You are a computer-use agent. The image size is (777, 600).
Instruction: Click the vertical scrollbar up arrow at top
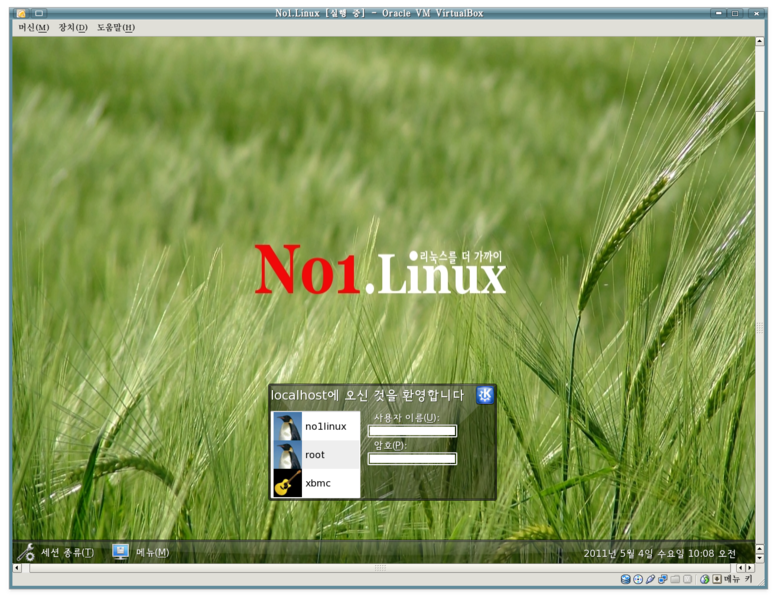[x=760, y=42]
